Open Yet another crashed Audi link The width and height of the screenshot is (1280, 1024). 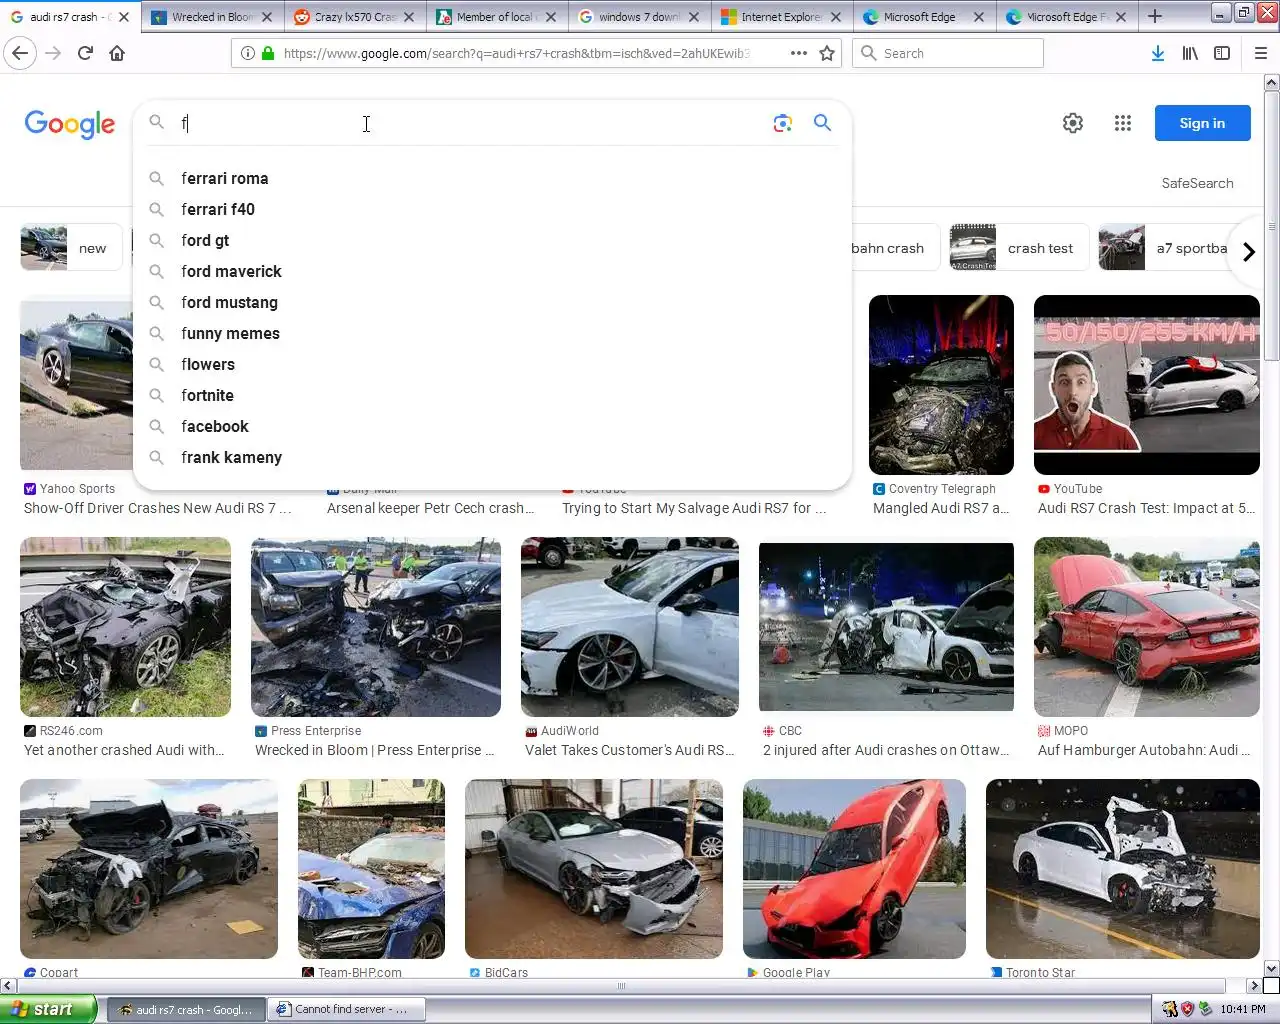[x=124, y=750]
